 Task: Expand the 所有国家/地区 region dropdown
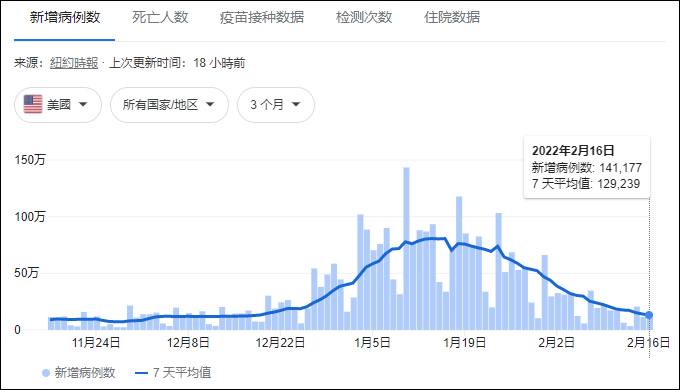169,105
